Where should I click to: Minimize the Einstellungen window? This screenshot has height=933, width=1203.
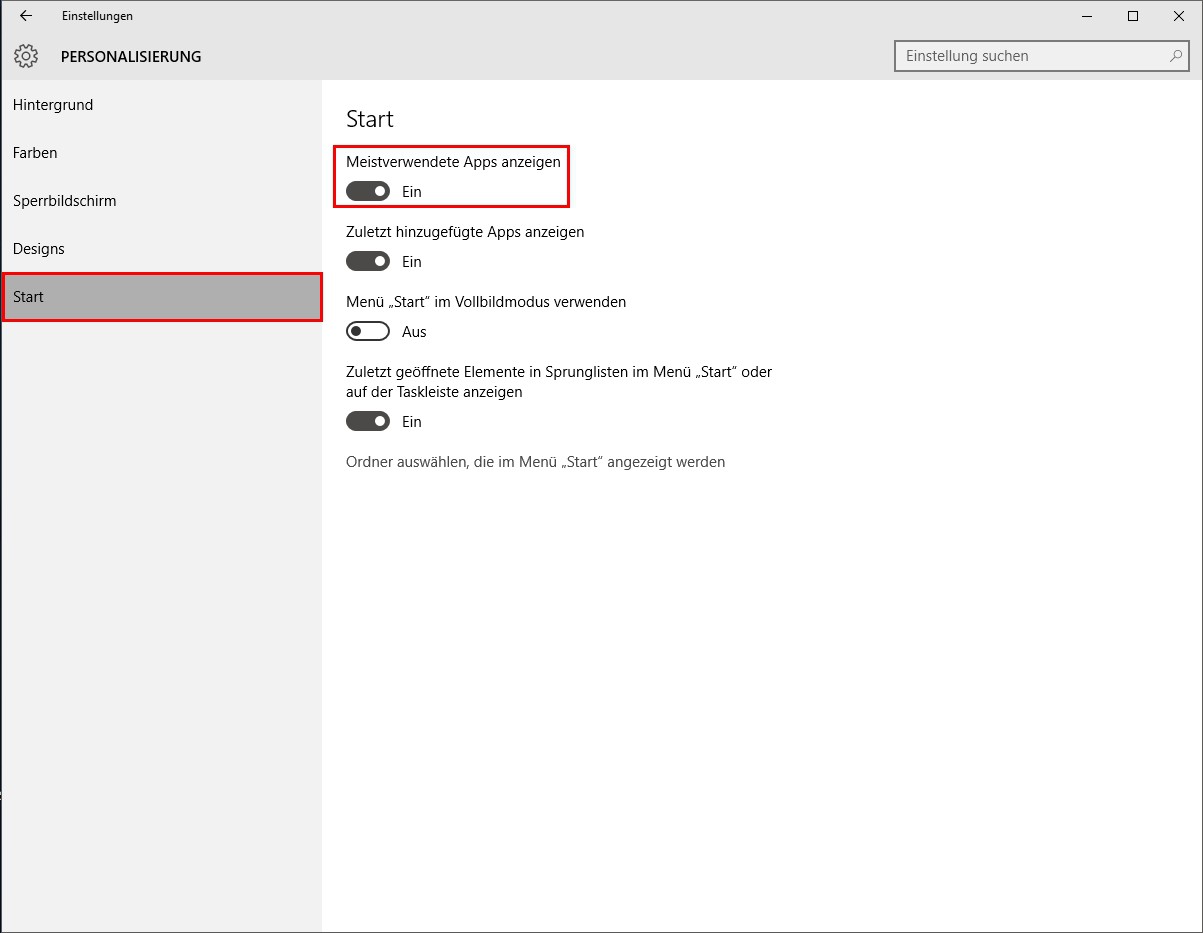point(1085,16)
